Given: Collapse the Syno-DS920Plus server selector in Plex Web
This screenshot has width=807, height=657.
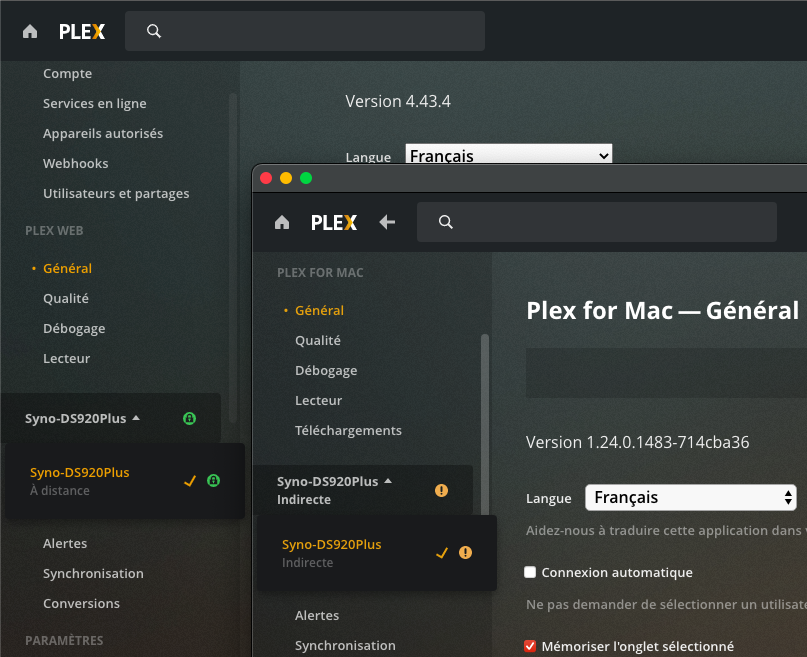Looking at the screenshot, I should 136,418.
